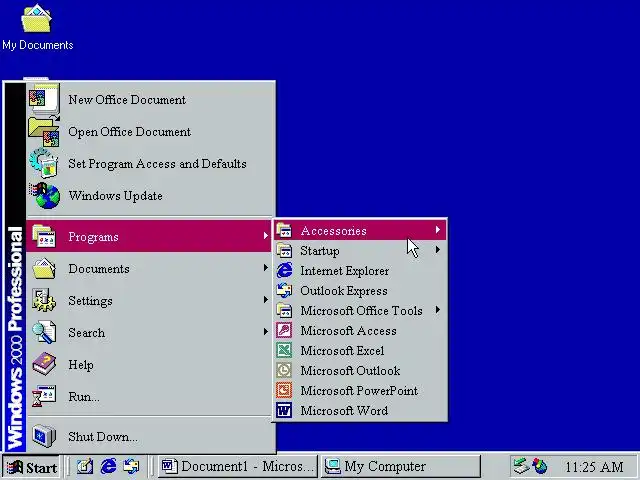Expand the Accessories submenu arrow
The width and height of the screenshot is (640, 480).
pos(438,230)
